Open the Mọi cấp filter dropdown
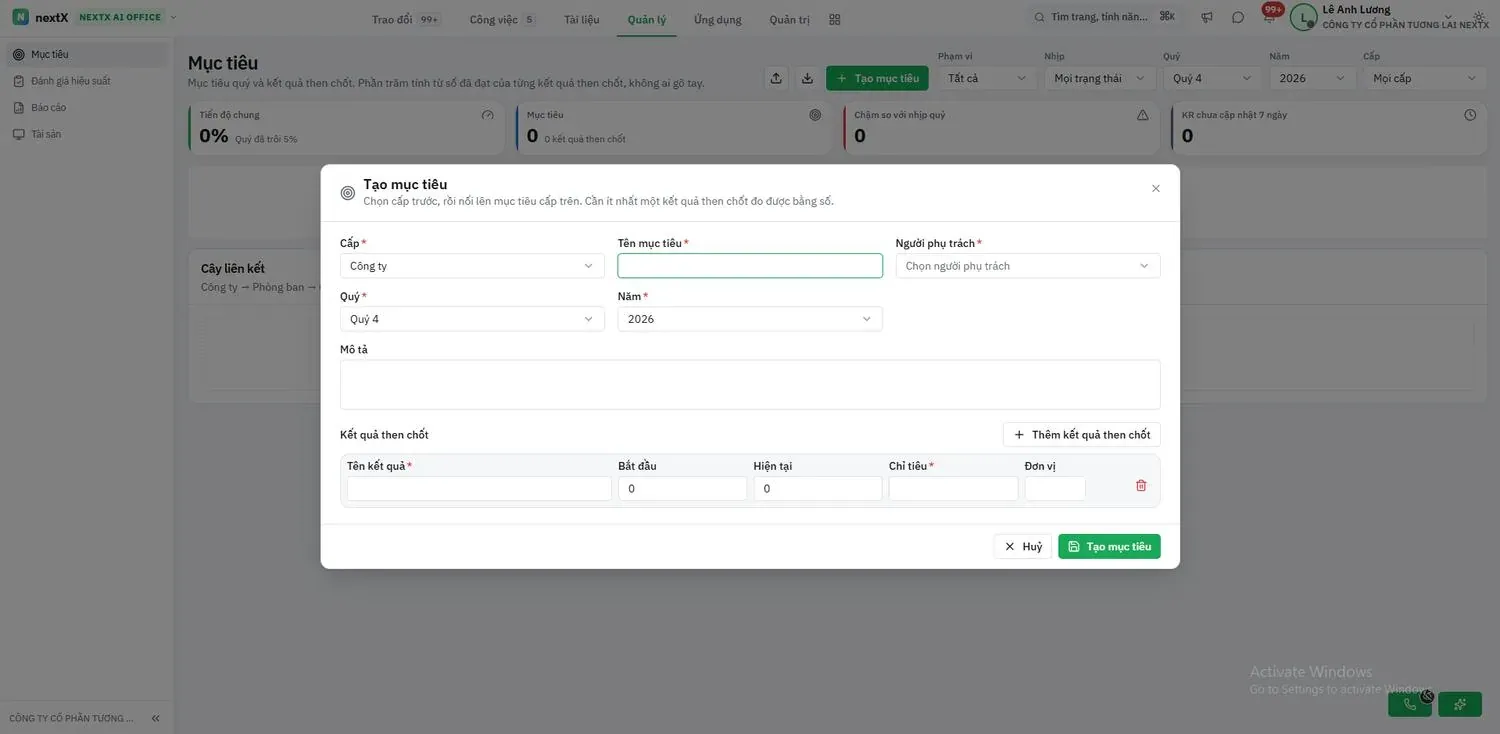 tap(1424, 78)
